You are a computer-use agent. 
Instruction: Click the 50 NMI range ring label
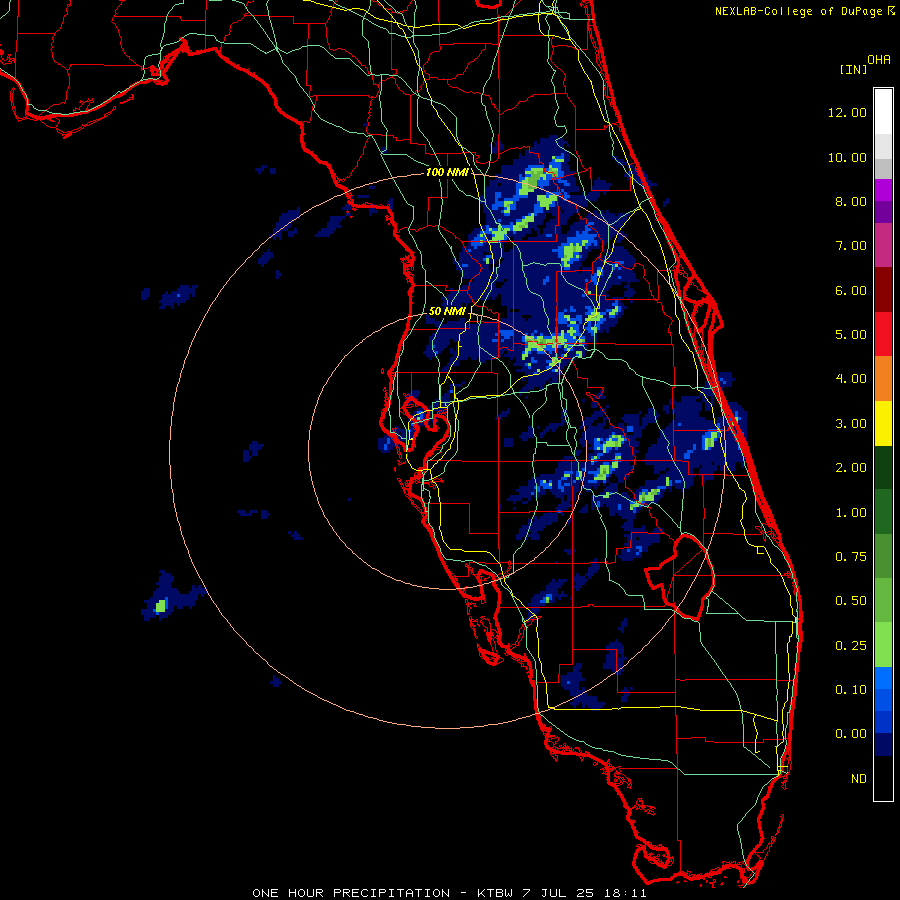pos(447,311)
